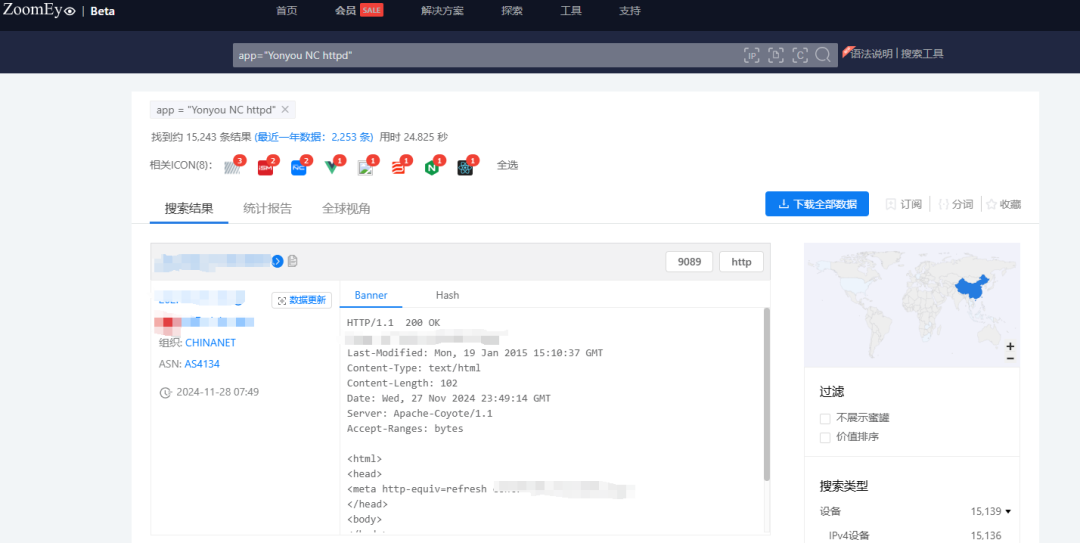Click the 收藏 star favorite option
The width and height of the screenshot is (1080, 543).
1004,204
